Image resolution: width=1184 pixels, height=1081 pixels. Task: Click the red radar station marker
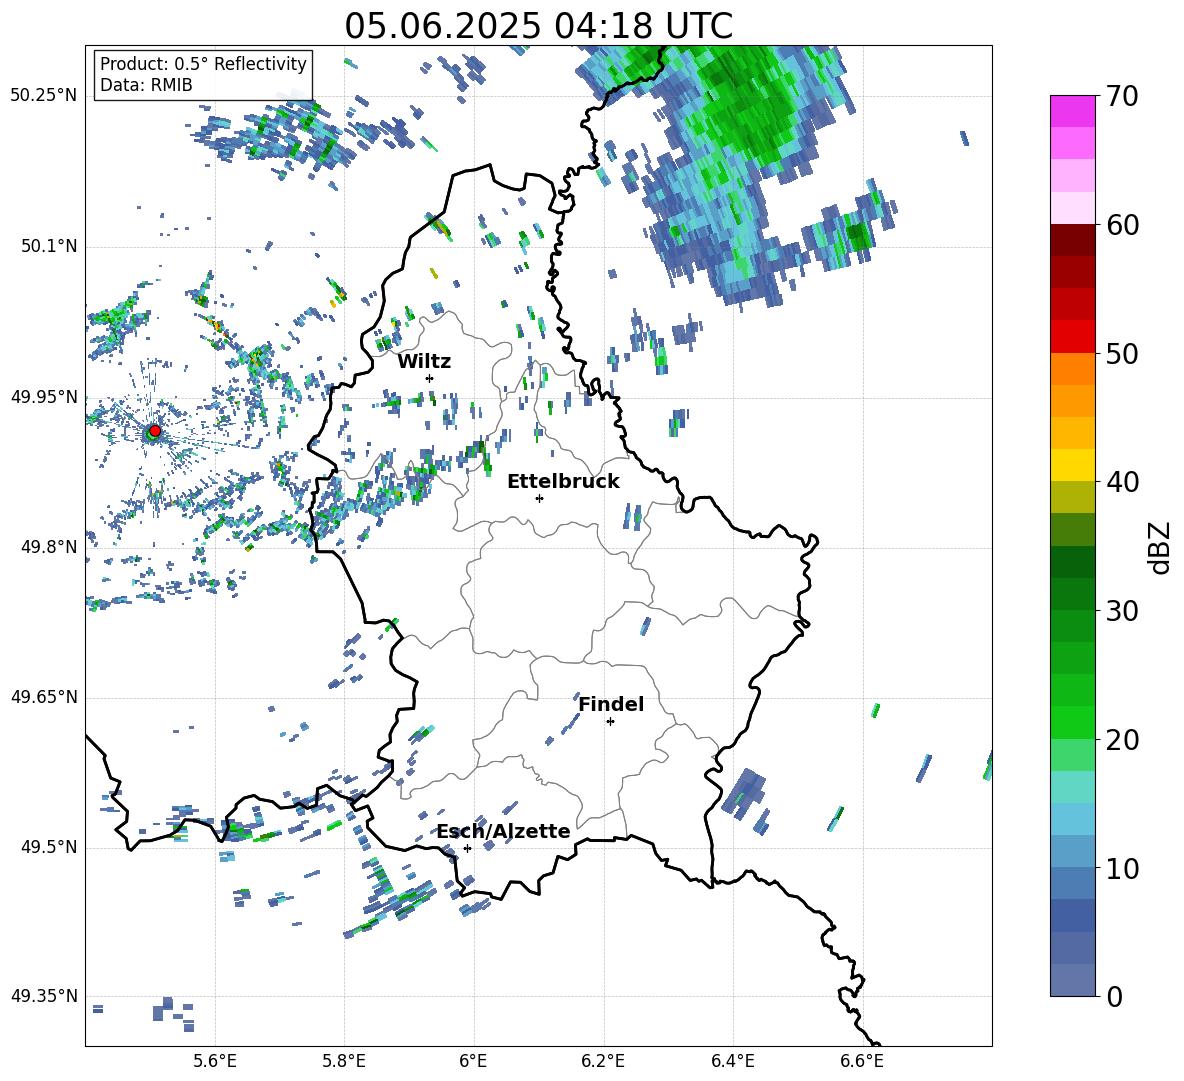[155, 431]
